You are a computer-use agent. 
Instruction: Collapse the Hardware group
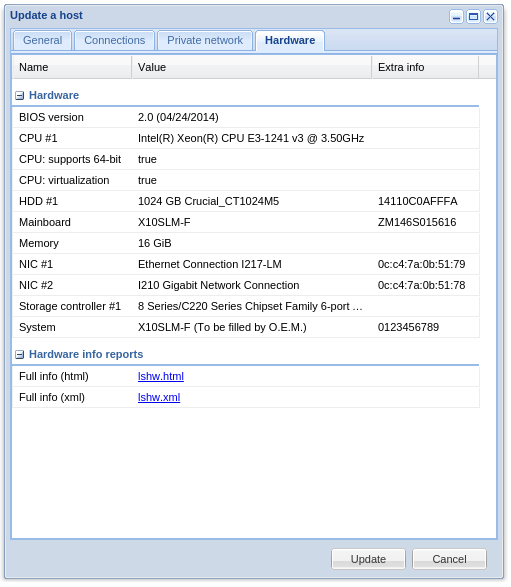19,96
